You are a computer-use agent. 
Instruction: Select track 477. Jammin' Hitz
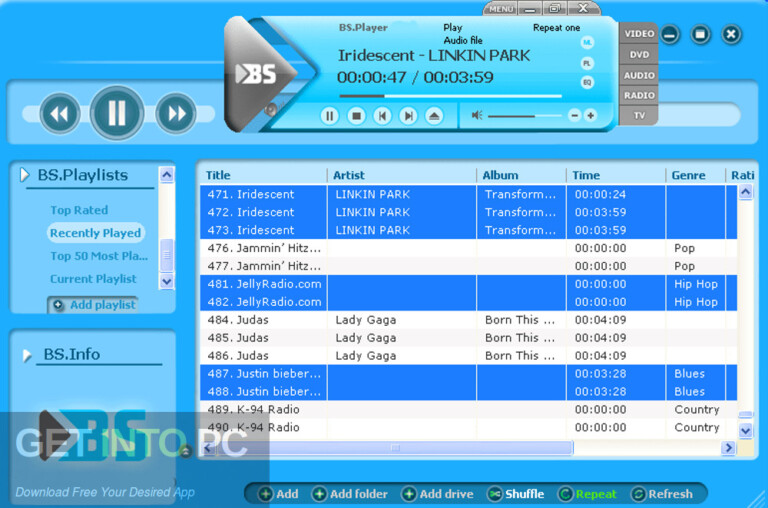pos(468,266)
